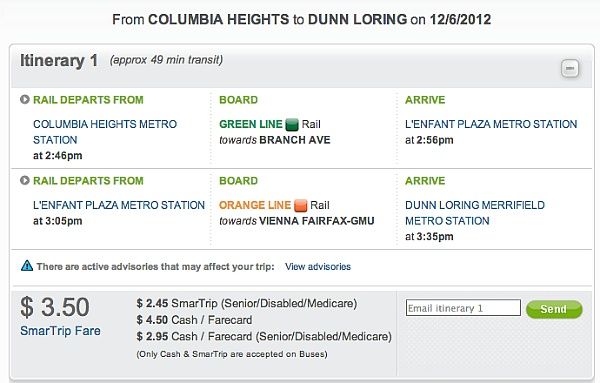Click arrow icon beside second RAIL DEPARTS FROM

(24, 181)
